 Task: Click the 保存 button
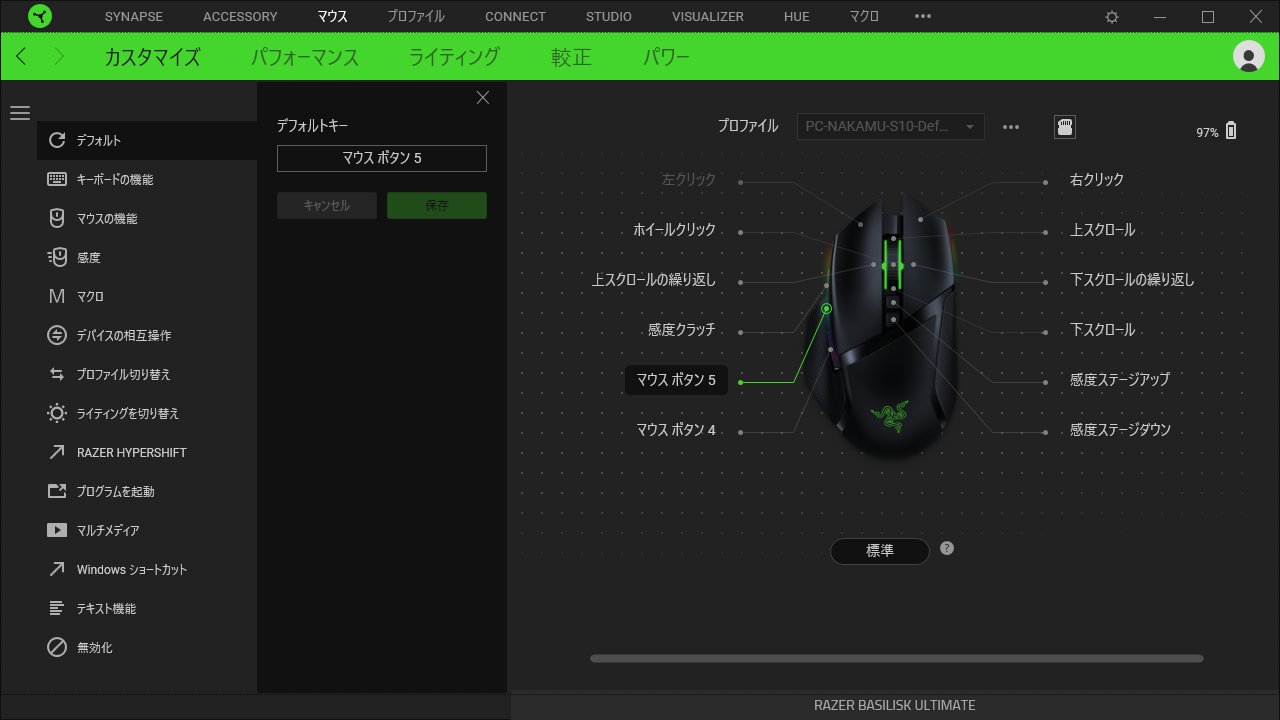click(437, 205)
